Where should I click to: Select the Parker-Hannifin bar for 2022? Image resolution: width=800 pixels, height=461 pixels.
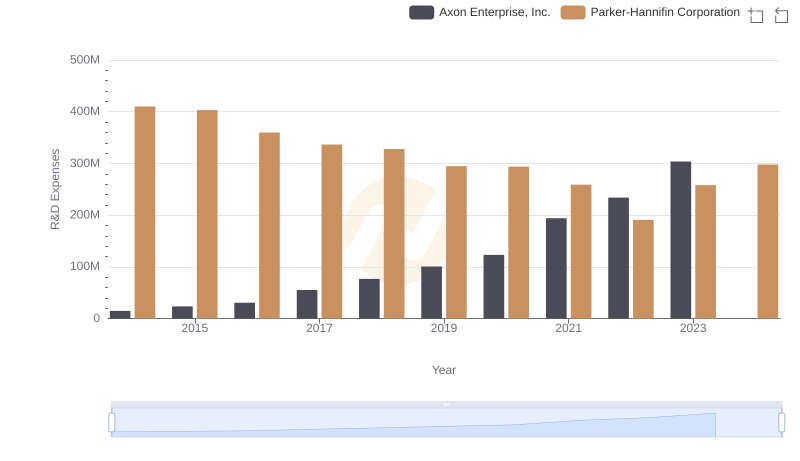click(643, 269)
